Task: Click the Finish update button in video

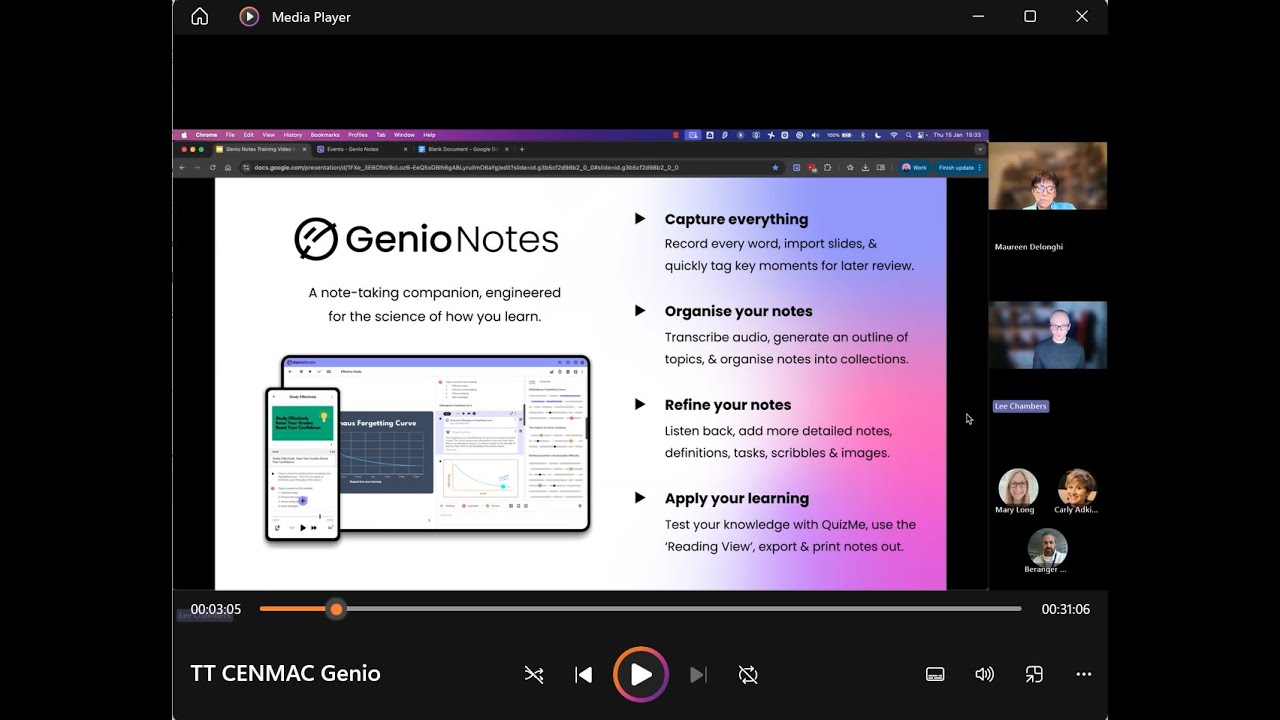Action: pyautogui.click(x=959, y=168)
